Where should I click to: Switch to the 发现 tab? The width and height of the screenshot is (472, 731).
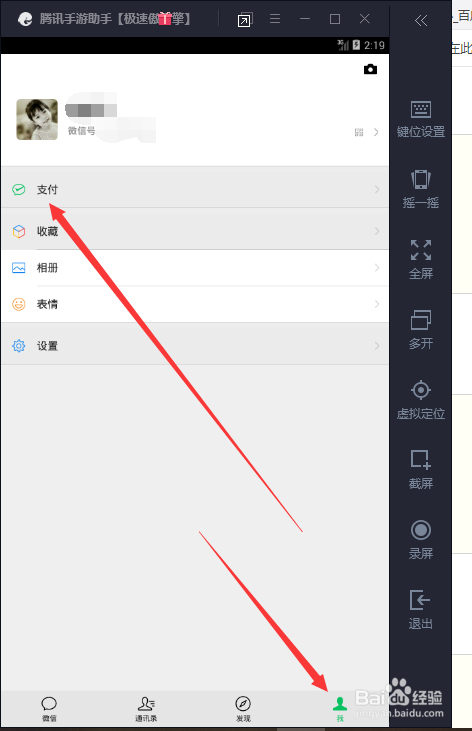pos(243,709)
